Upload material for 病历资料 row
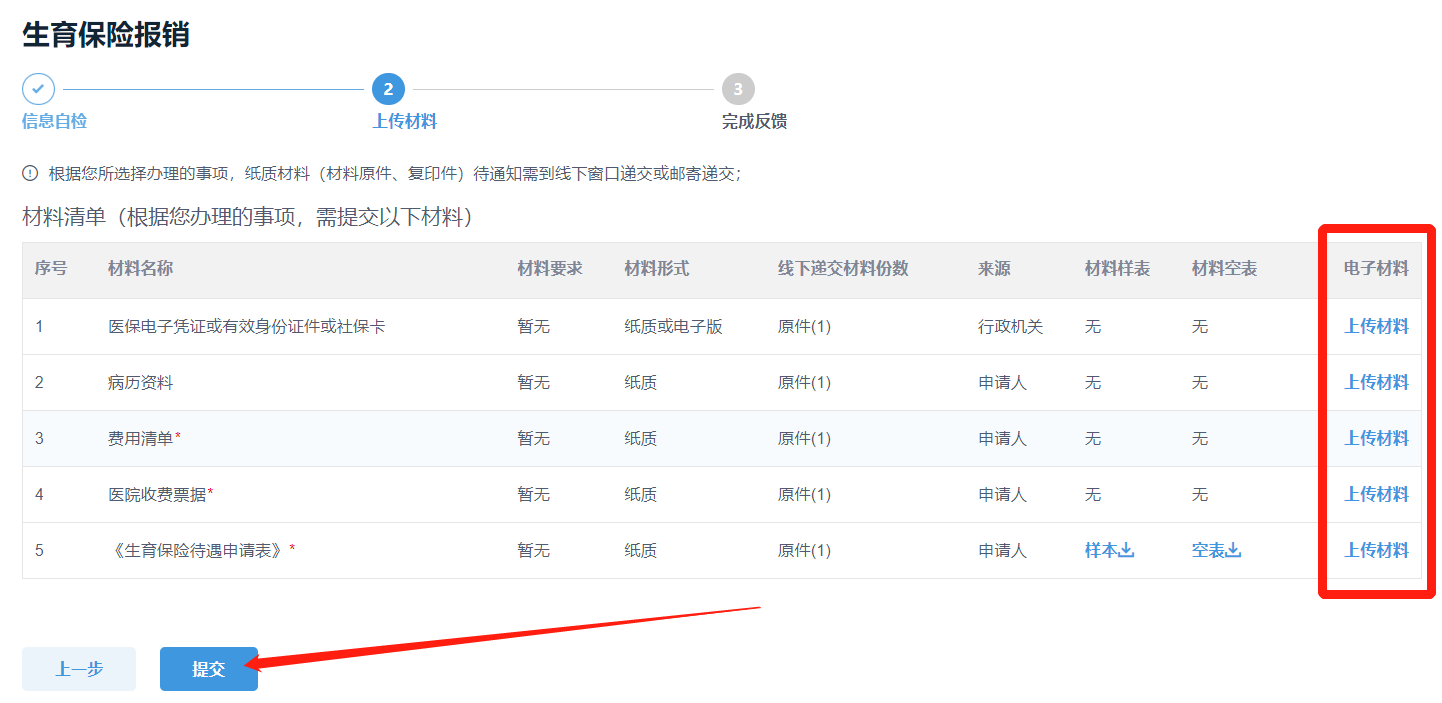Viewport: 1442px width, 703px height. click(x=1376, y=382)
